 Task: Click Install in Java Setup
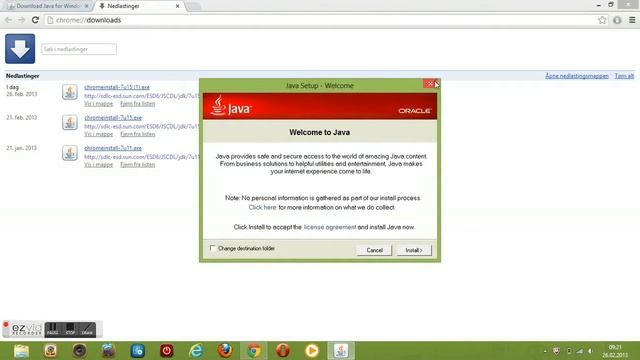coord(414,250)
